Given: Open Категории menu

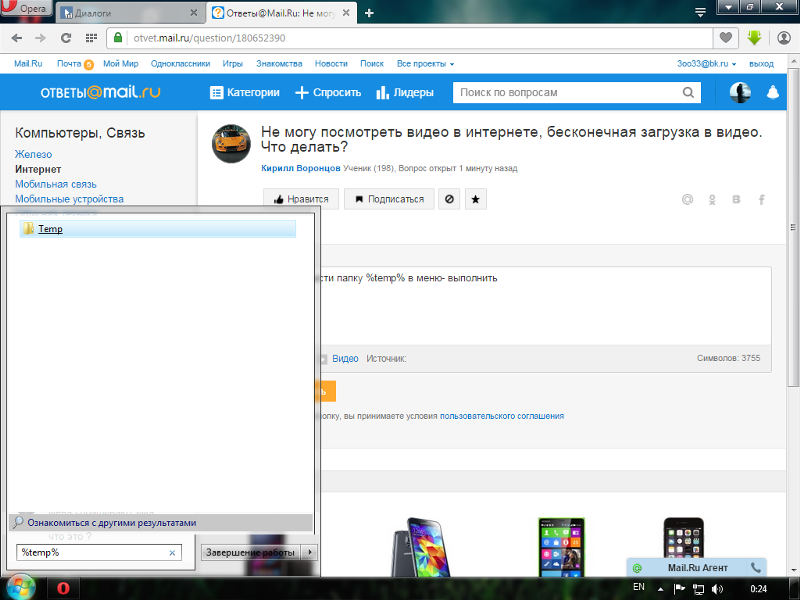Looking at the screenshot, I should click(x=245, y=92).
